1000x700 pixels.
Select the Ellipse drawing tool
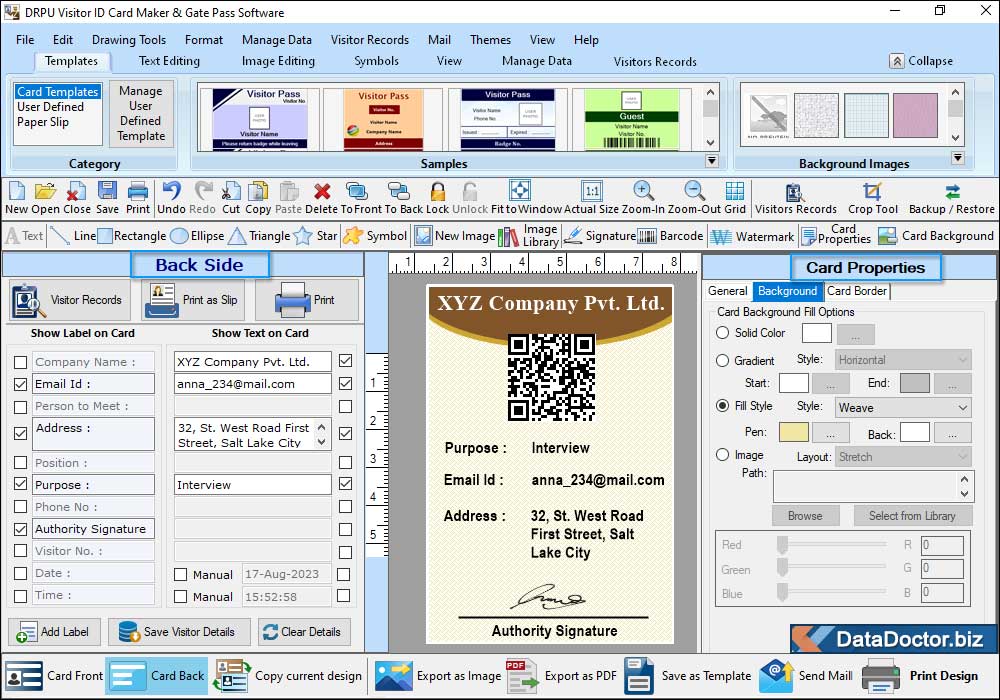[198, 236]
